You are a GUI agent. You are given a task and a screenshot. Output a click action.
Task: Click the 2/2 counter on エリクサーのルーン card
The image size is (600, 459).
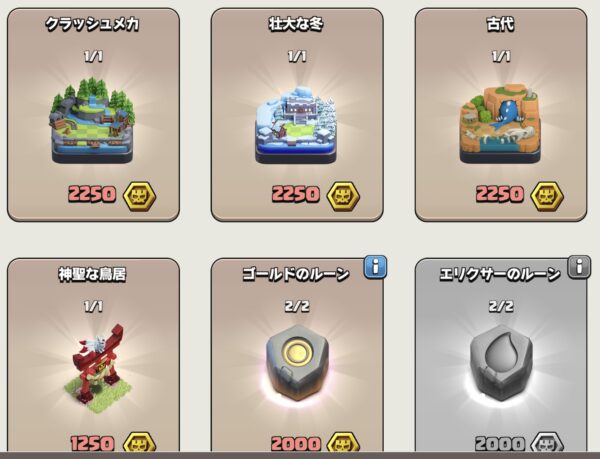tap(501, 306)
